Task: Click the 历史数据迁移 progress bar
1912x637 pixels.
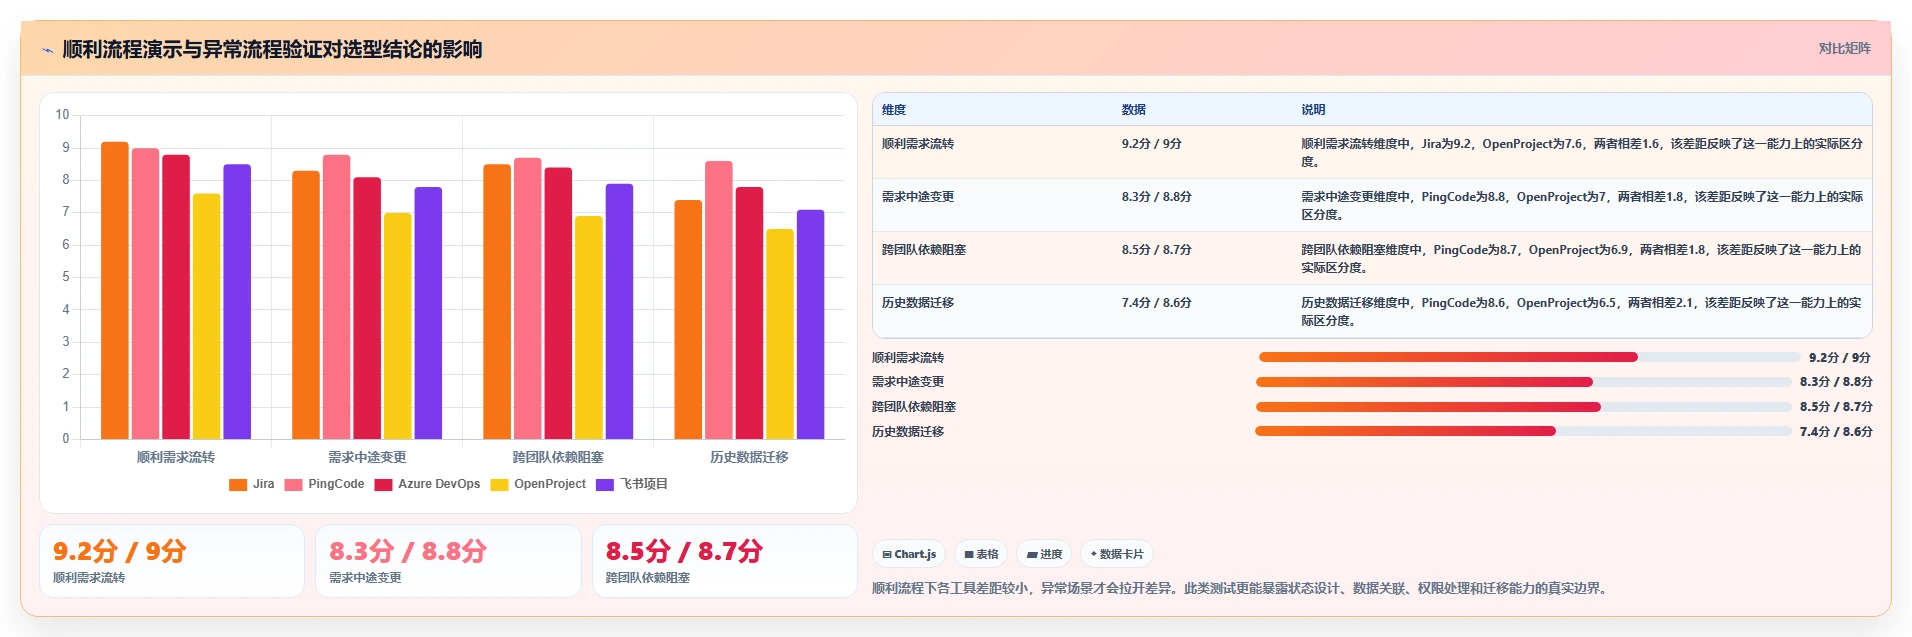Action: [1523, 431]
